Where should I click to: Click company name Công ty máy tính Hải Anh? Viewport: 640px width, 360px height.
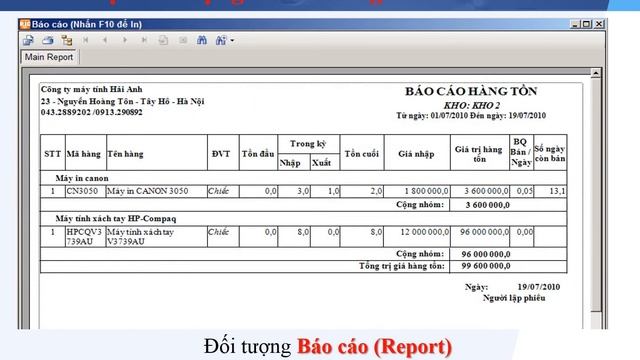(92, 89)
